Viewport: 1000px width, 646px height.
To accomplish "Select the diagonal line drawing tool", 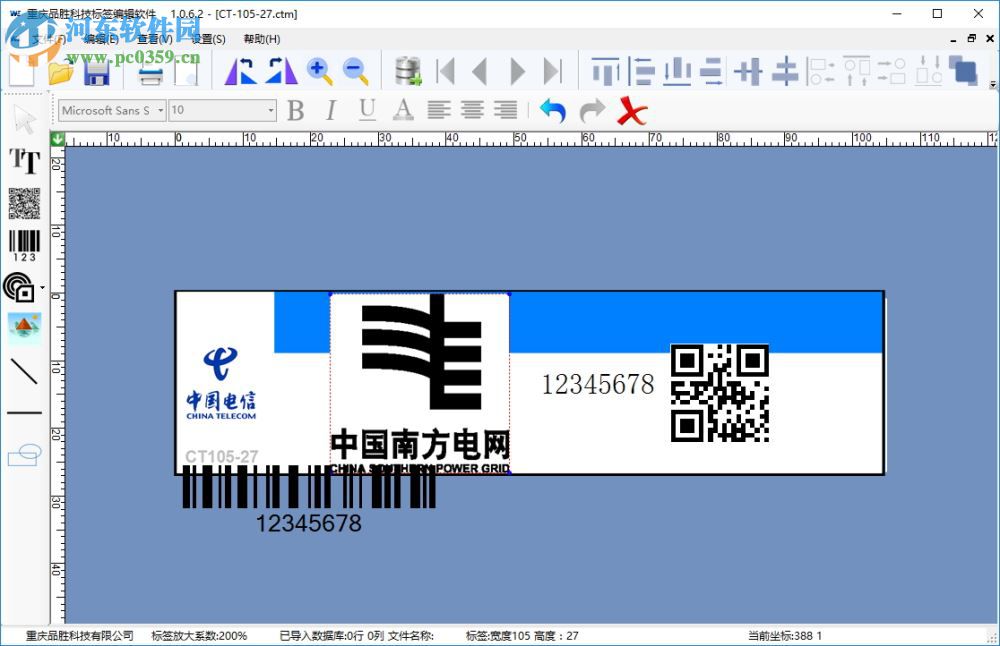I will point(24,373).
